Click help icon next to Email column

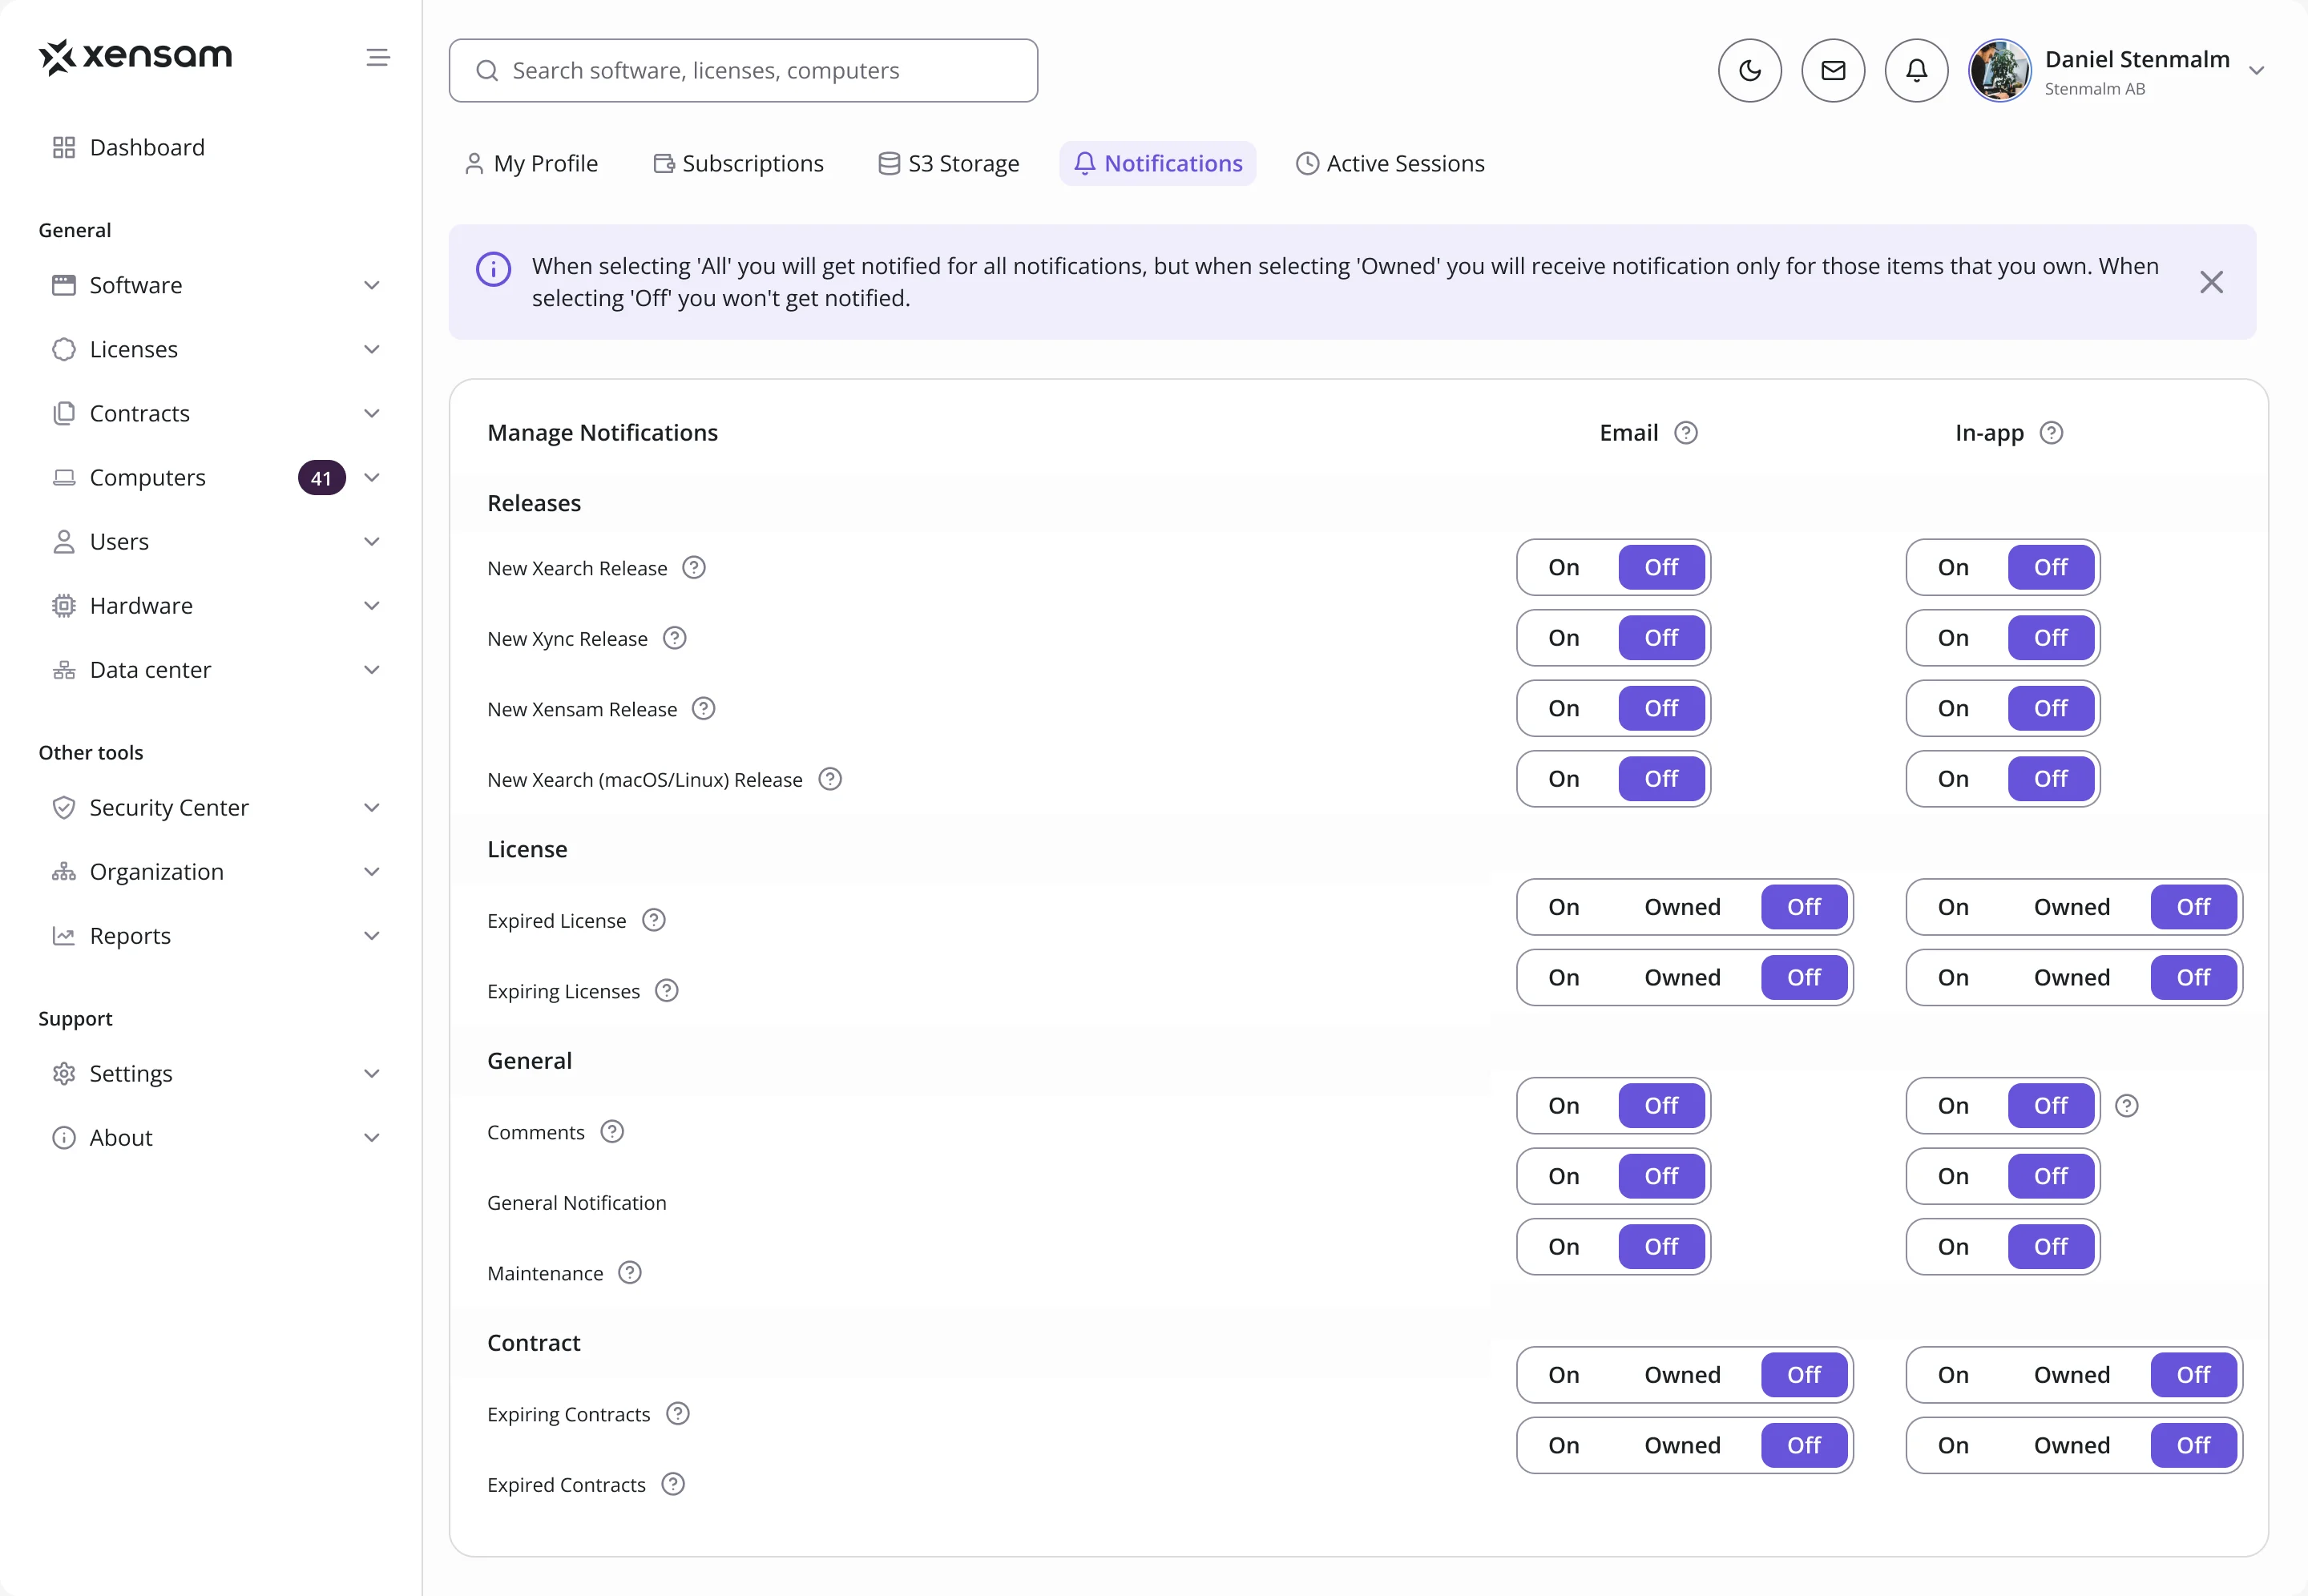tap(1686, 433)
